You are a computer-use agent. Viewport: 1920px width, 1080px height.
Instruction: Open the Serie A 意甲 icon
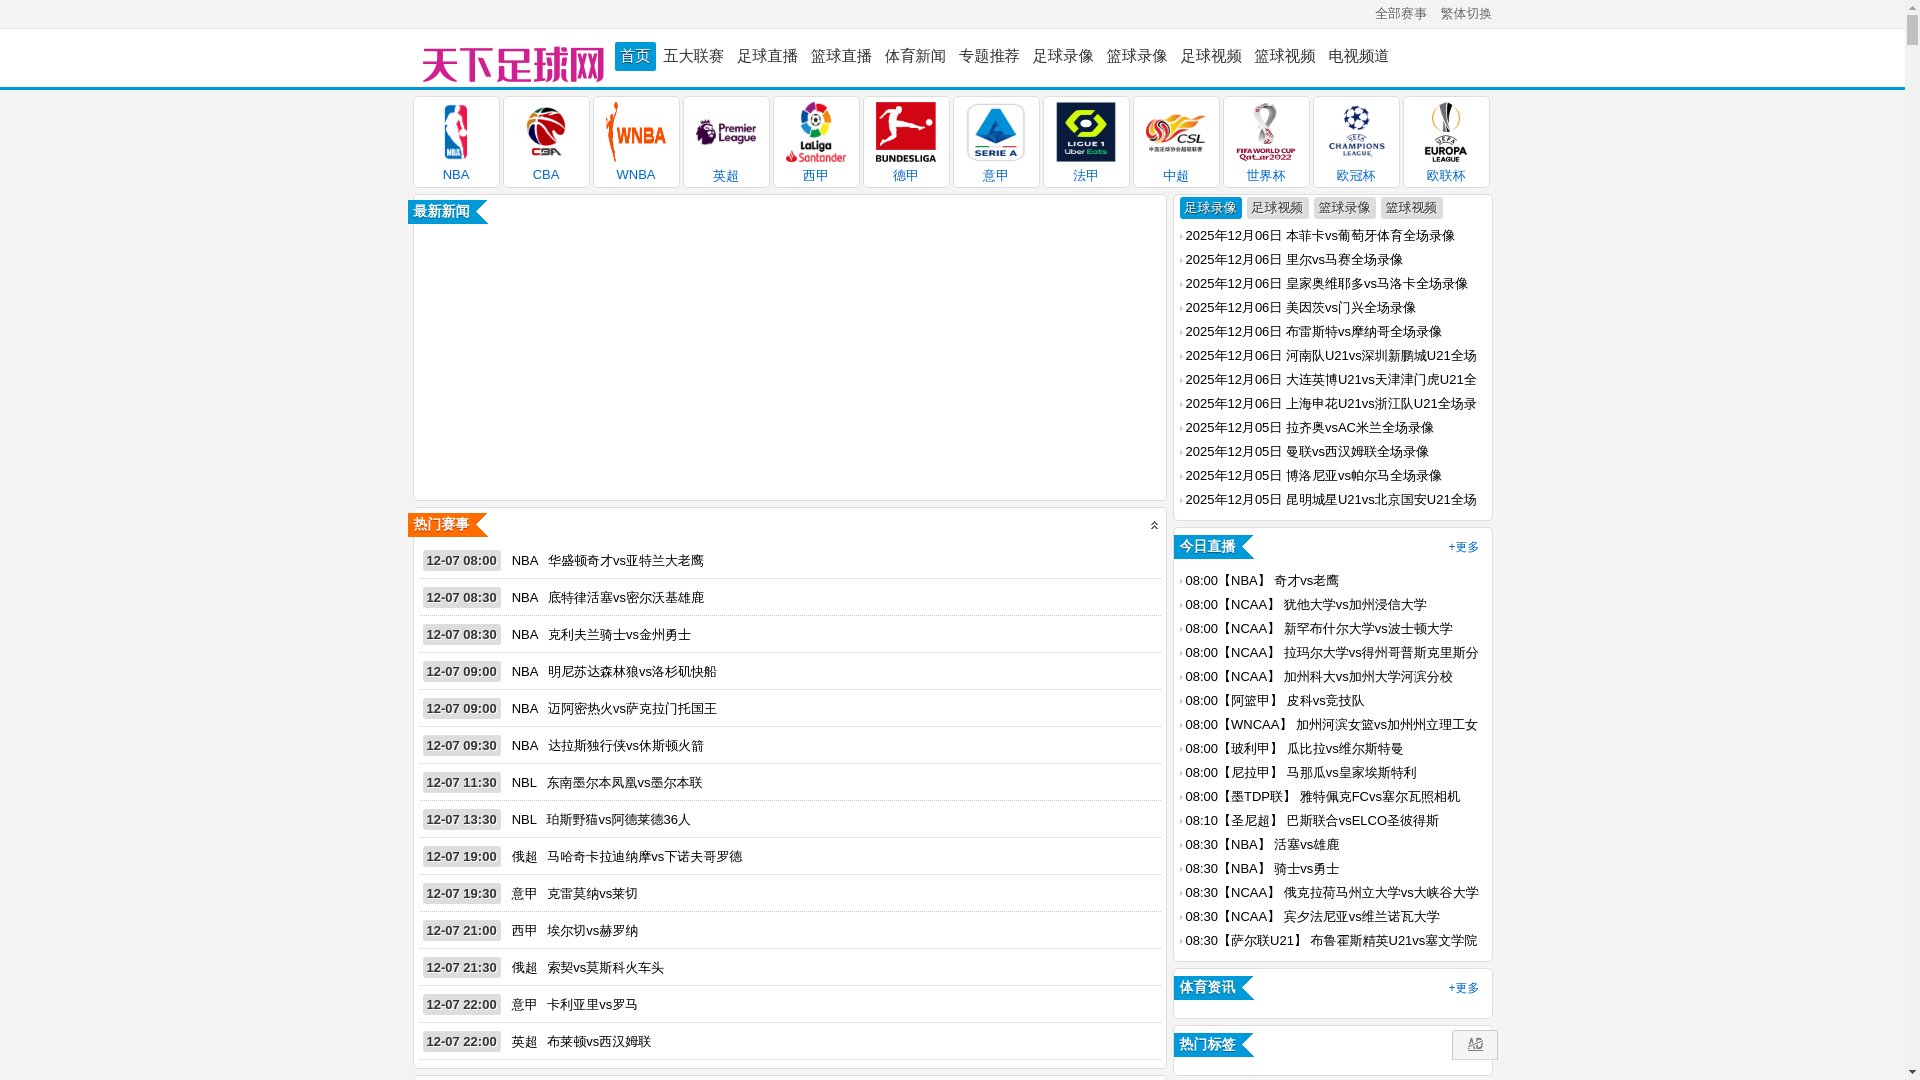click(996, 142)
